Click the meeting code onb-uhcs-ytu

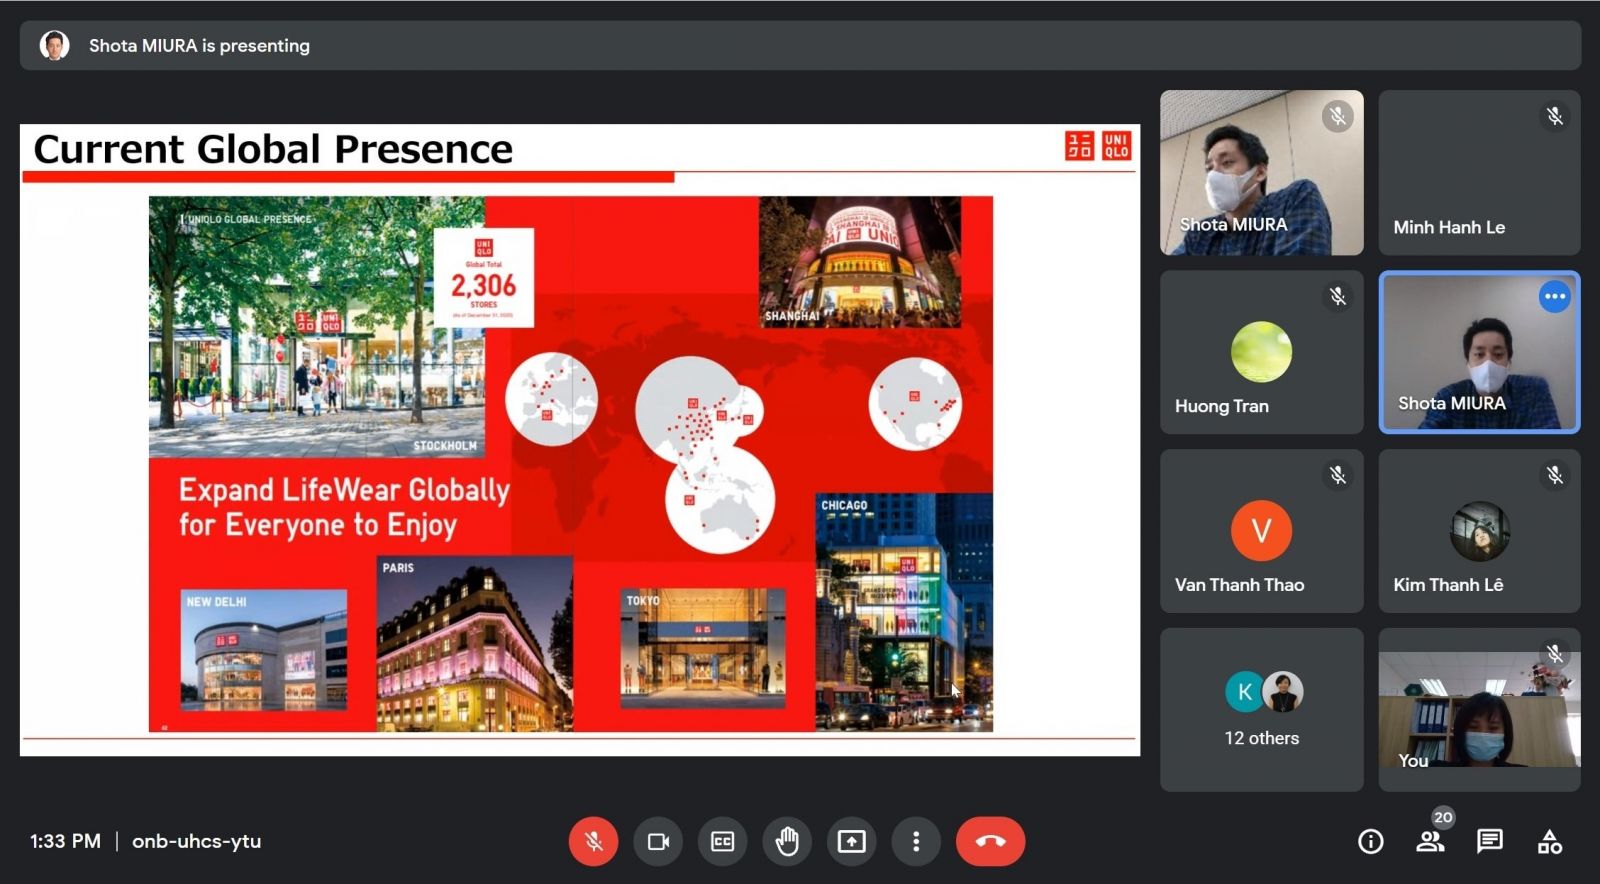196,842
